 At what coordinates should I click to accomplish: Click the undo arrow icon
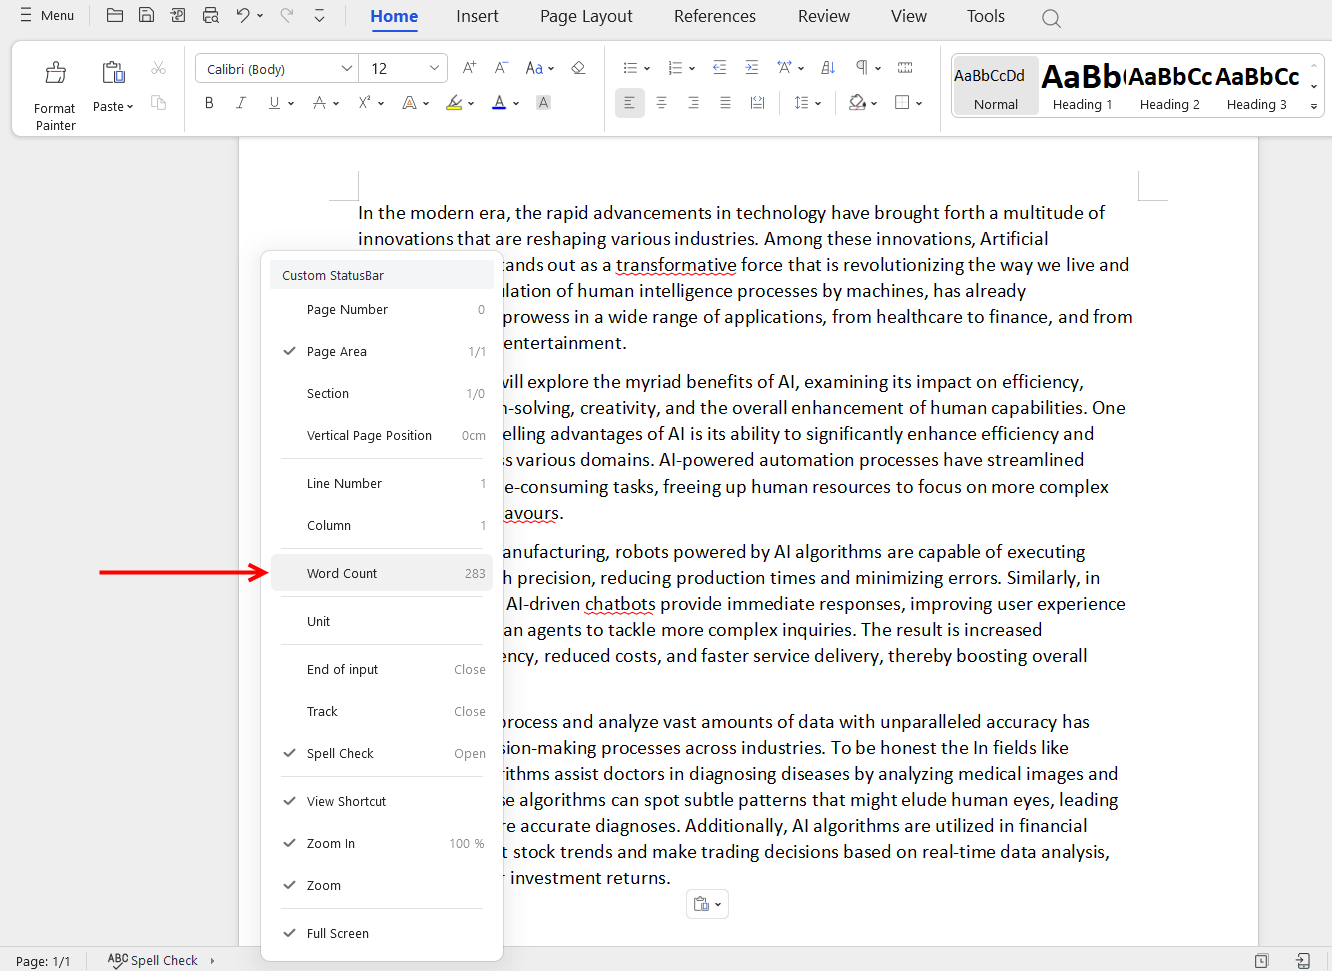(x=243, y=15)
